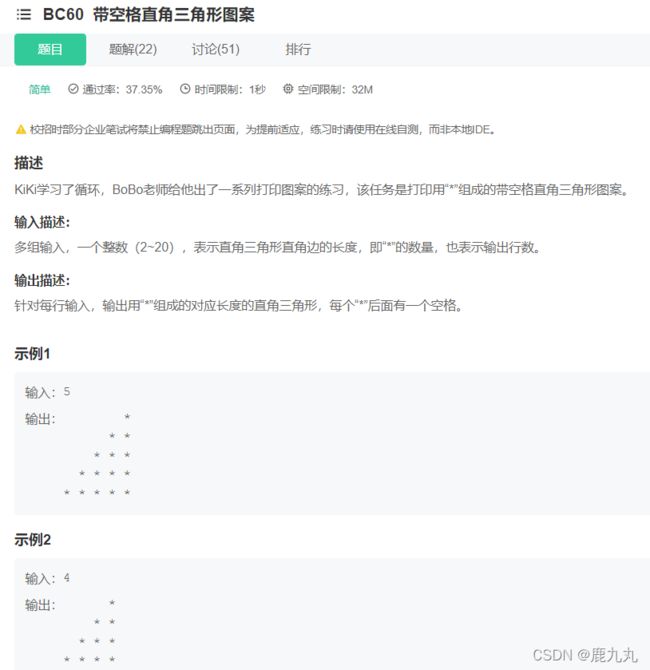This screenshot has width=650, height=670.
Task: Click the CSDN @鹿九丸 watermark
Action: pyautogui.click(x=584, y=654)
